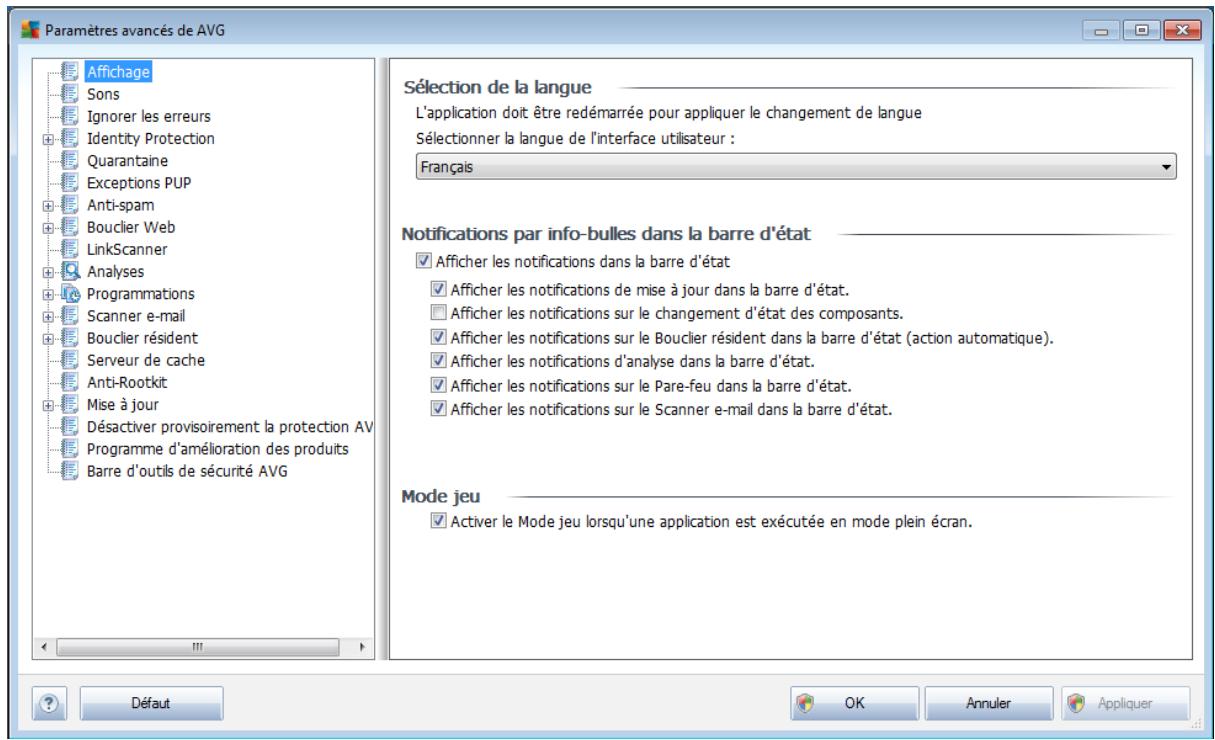The image size is (1215, 740).
Task: Uncheck notifications de mise à jour checkbox
Action: (440, 290)
